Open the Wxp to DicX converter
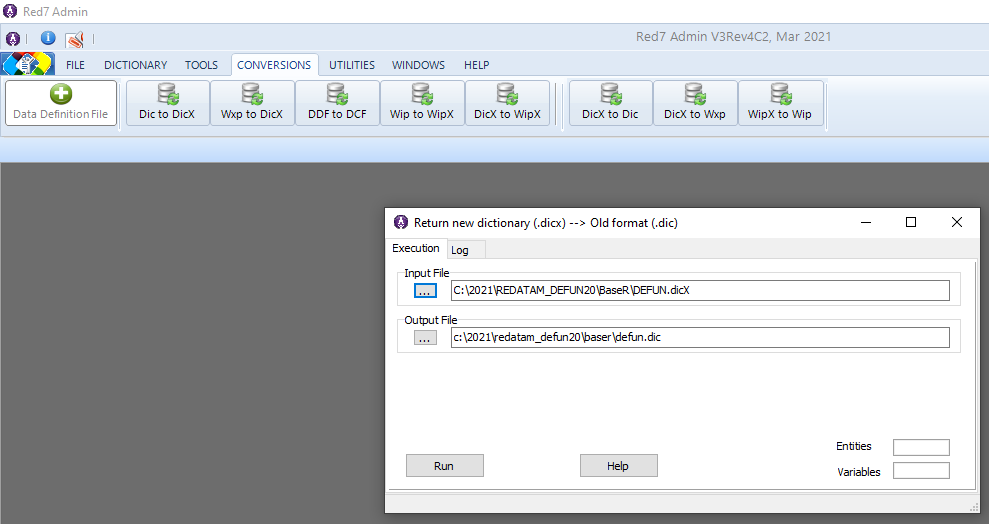The height and width of the screenshot is (524, 989). coord(252,103)
